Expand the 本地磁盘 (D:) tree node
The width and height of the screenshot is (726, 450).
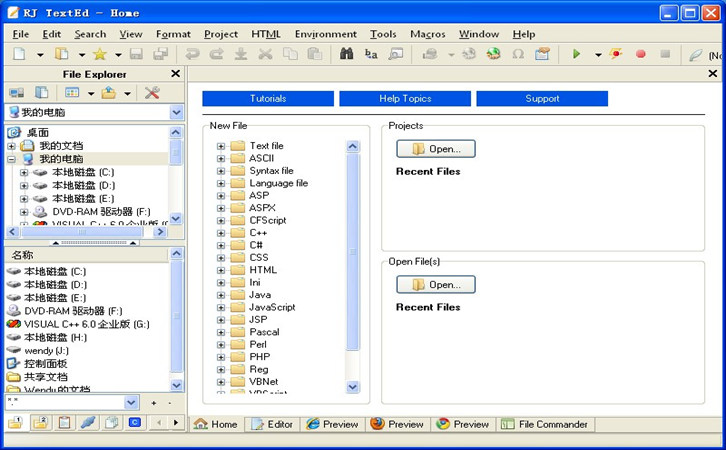pyautogui.click(x=24, y=185)
